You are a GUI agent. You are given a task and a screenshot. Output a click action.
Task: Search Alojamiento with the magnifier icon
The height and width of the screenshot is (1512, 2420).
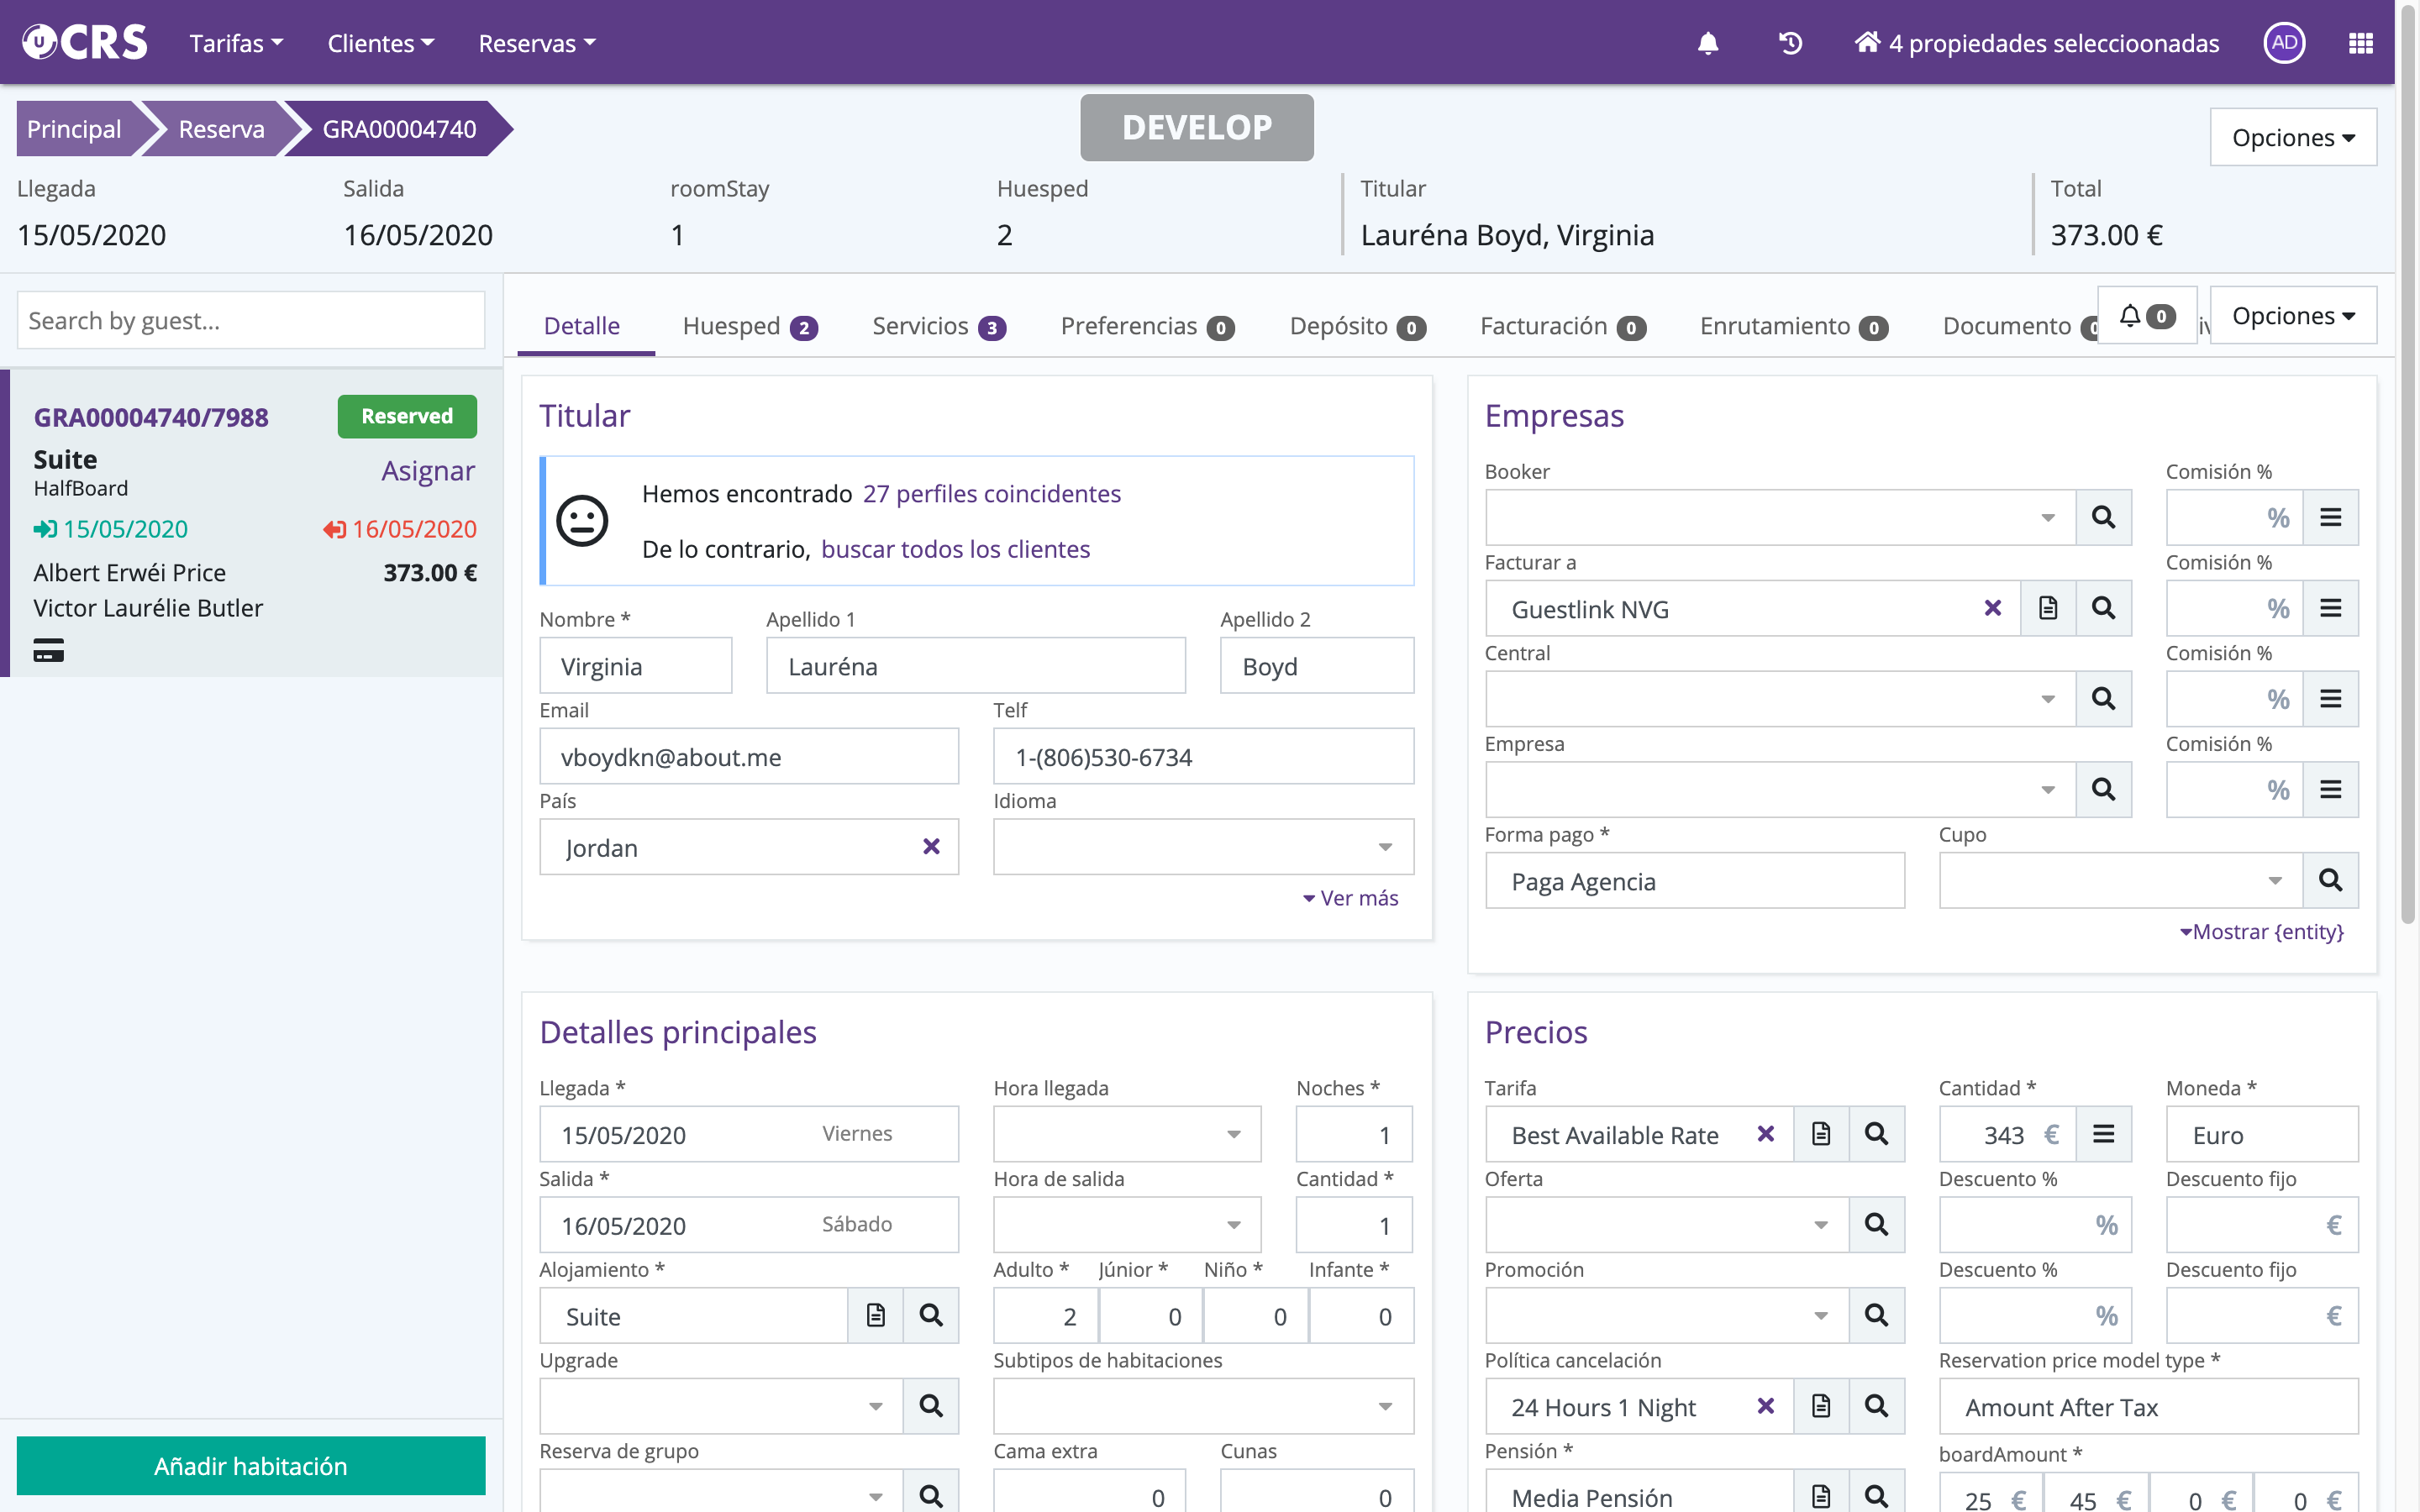(x=930, y=1315)
